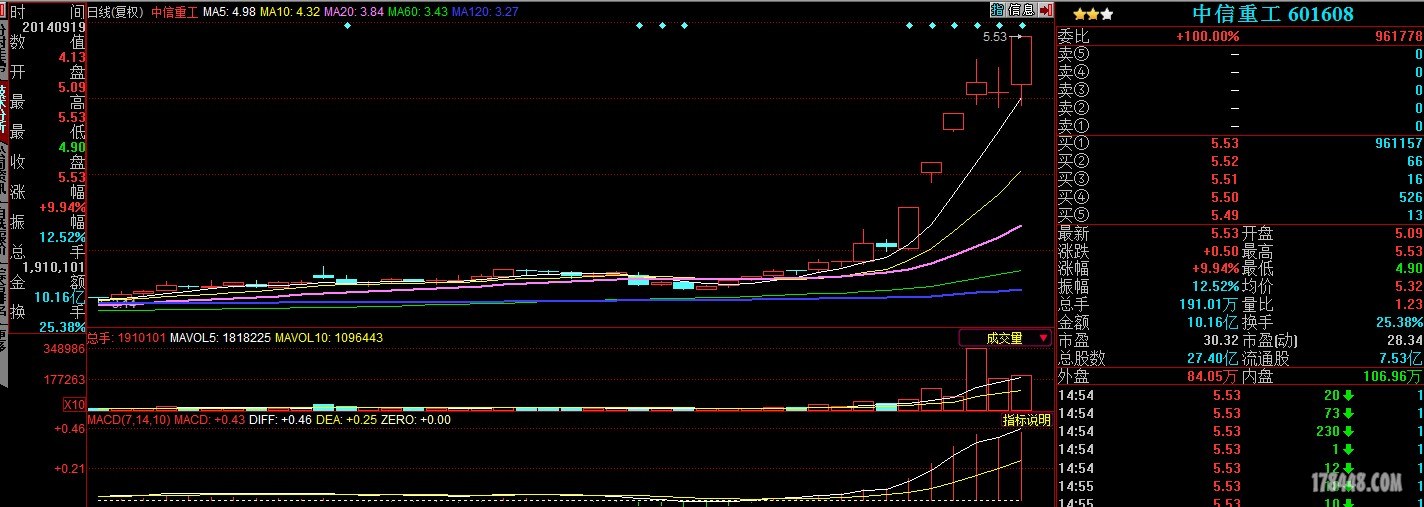
Task: Click the 买③ price 5.51
Action: tap(1224, 180)
